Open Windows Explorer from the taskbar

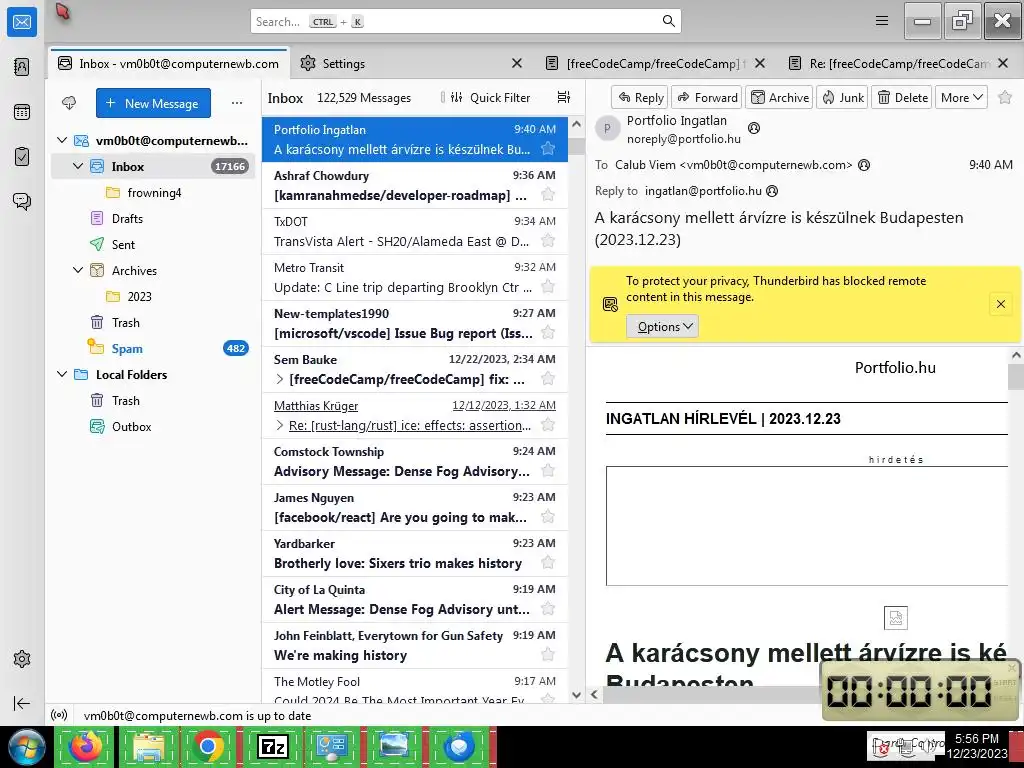tap(148, 746)
